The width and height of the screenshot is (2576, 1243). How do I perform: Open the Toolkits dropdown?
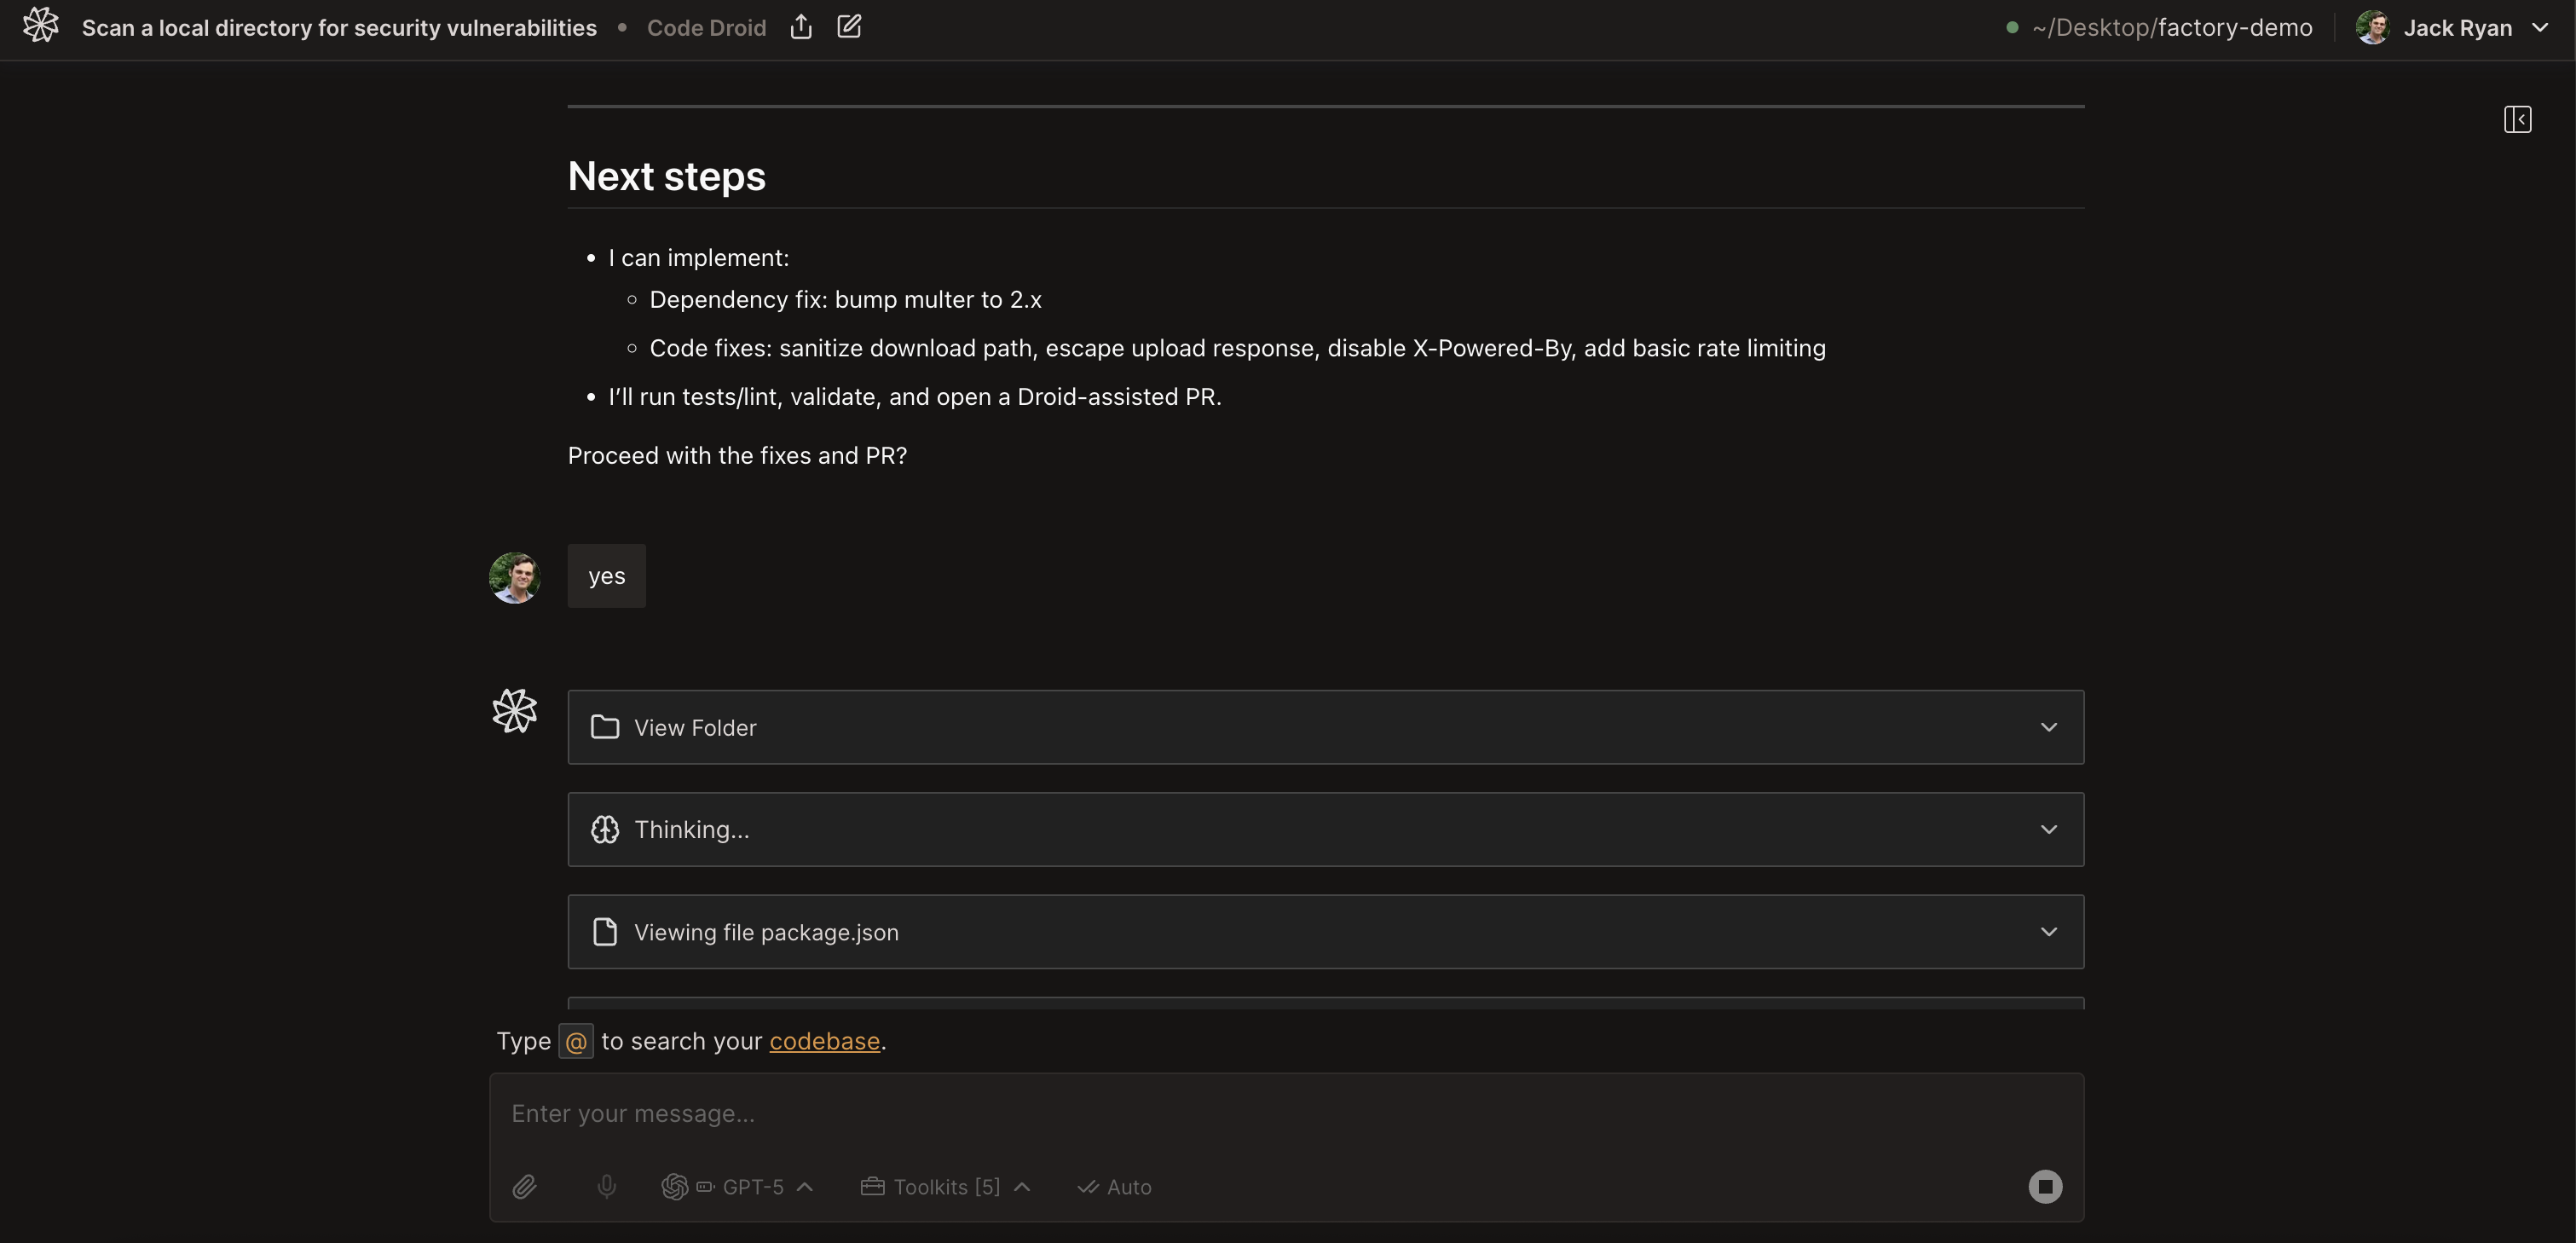[946, 1187]
